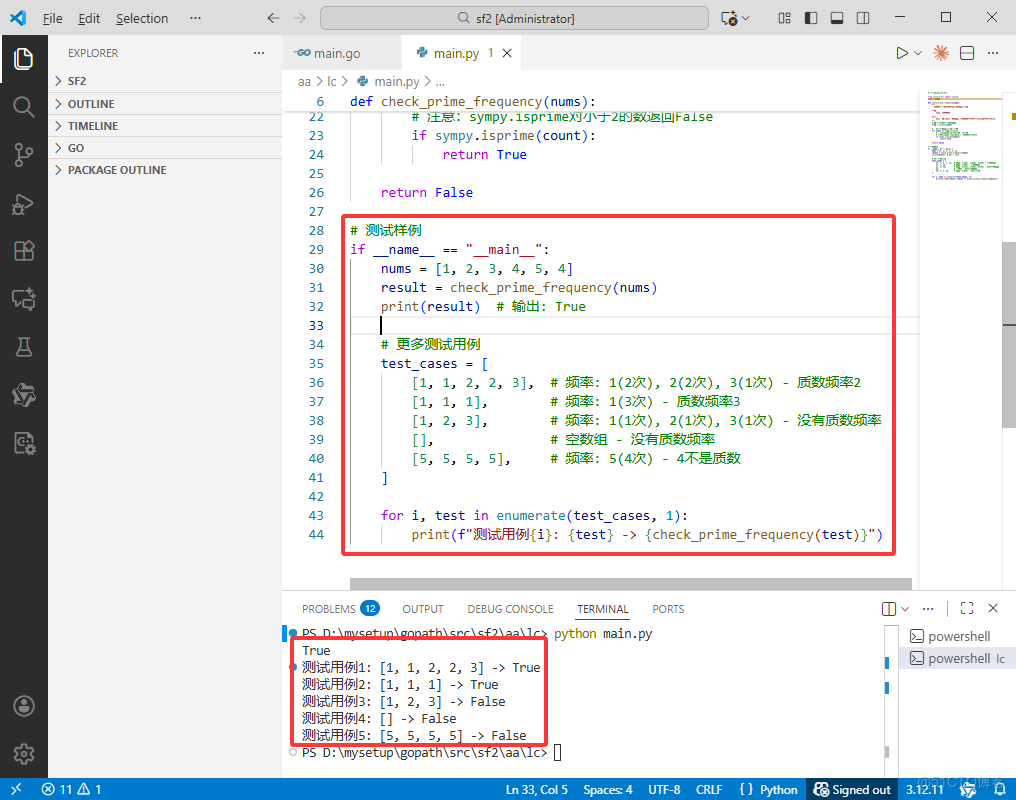Open the Run and Debug view

[23, 203]
